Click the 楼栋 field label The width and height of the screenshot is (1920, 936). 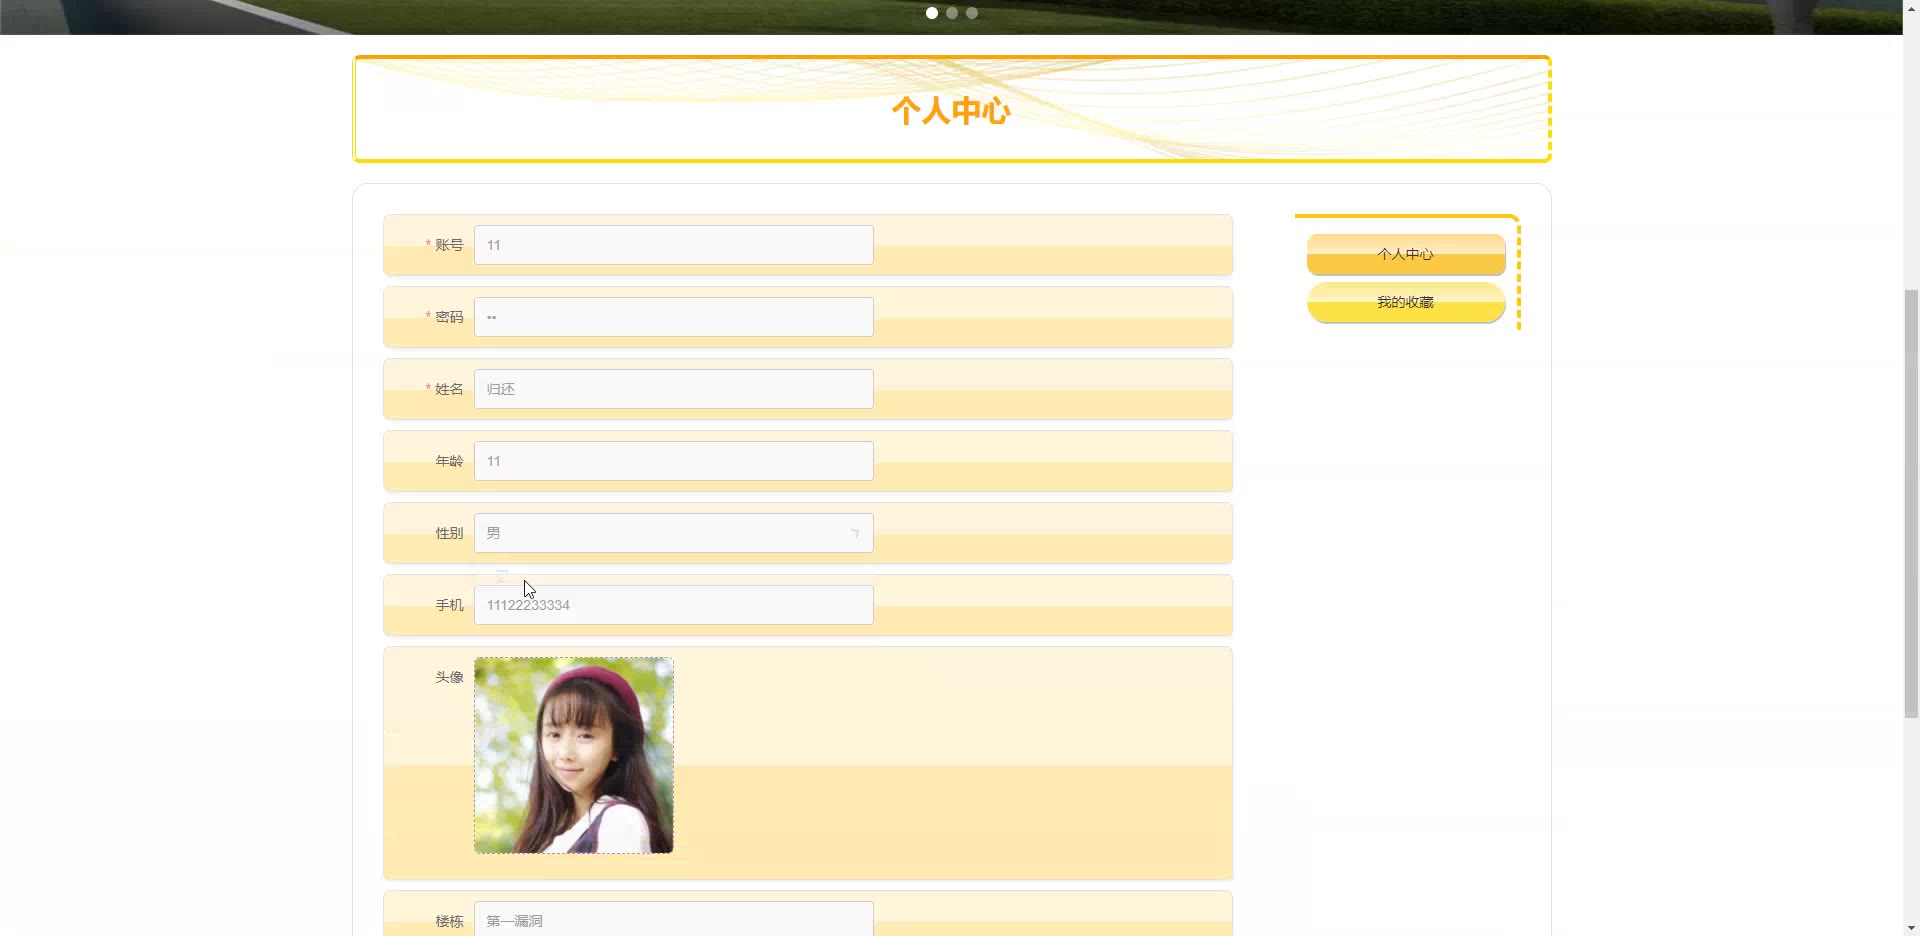click(449, 921)
